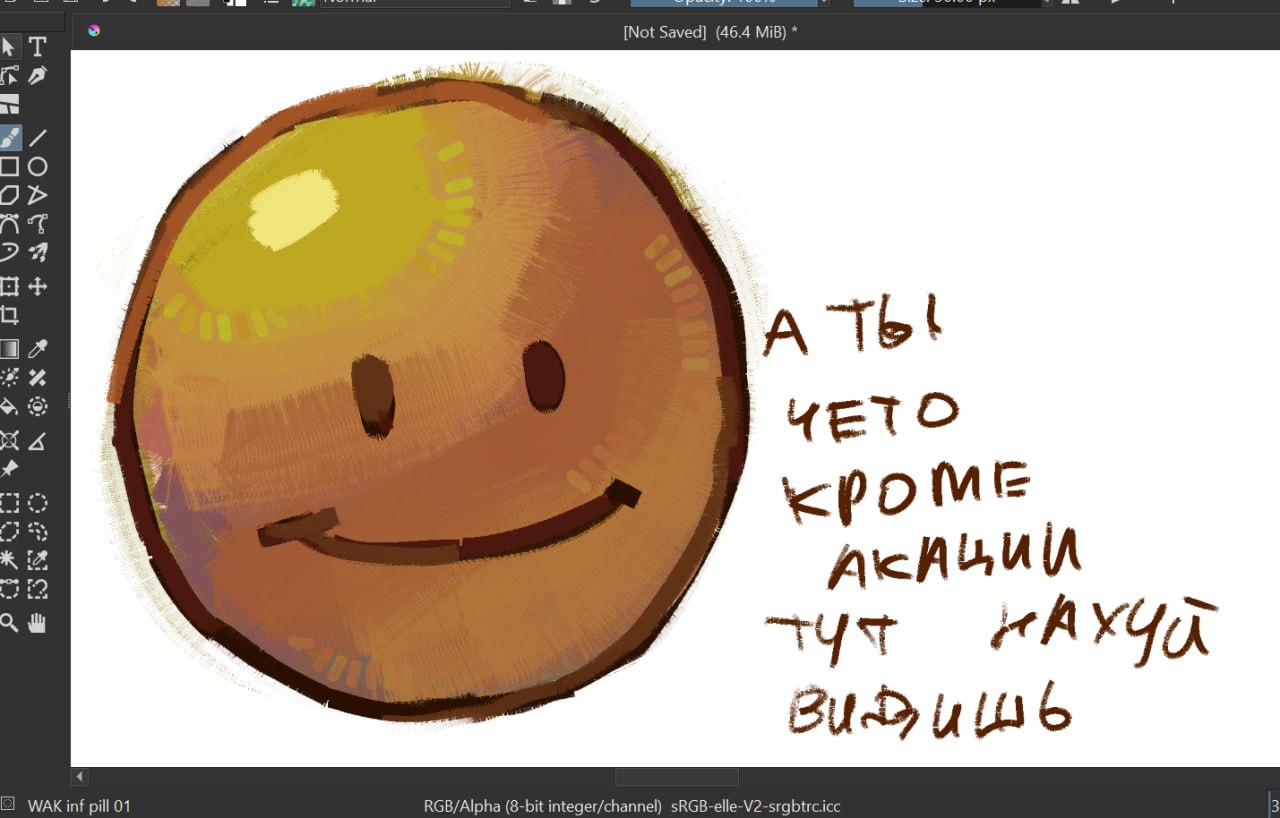
Task: Activate the Dynamic Brush tool
Action: (9, 251)
